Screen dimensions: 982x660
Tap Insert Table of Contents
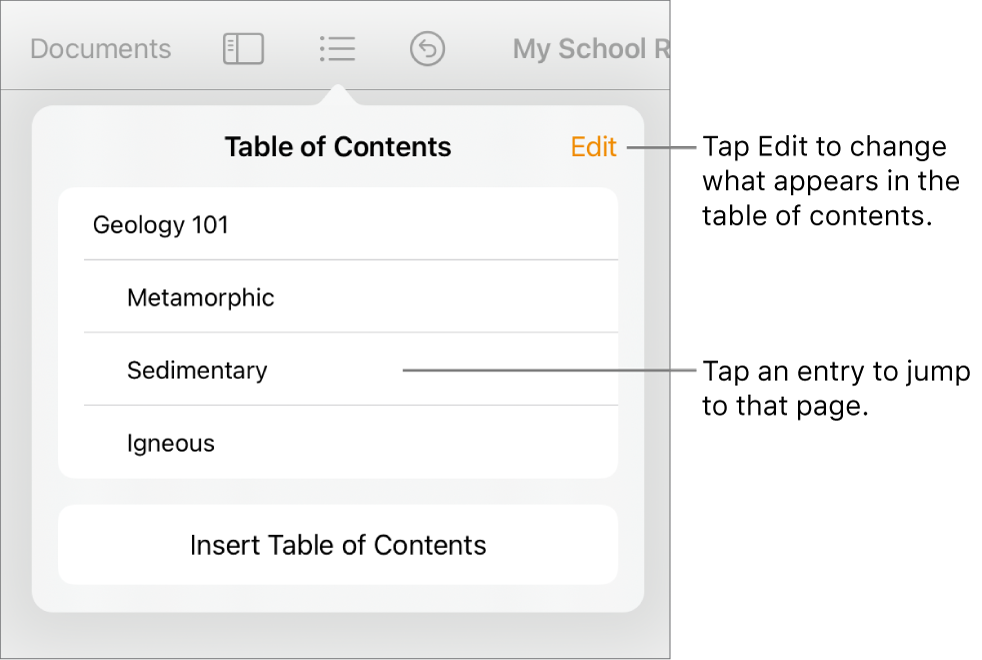[x=337, y=544]
